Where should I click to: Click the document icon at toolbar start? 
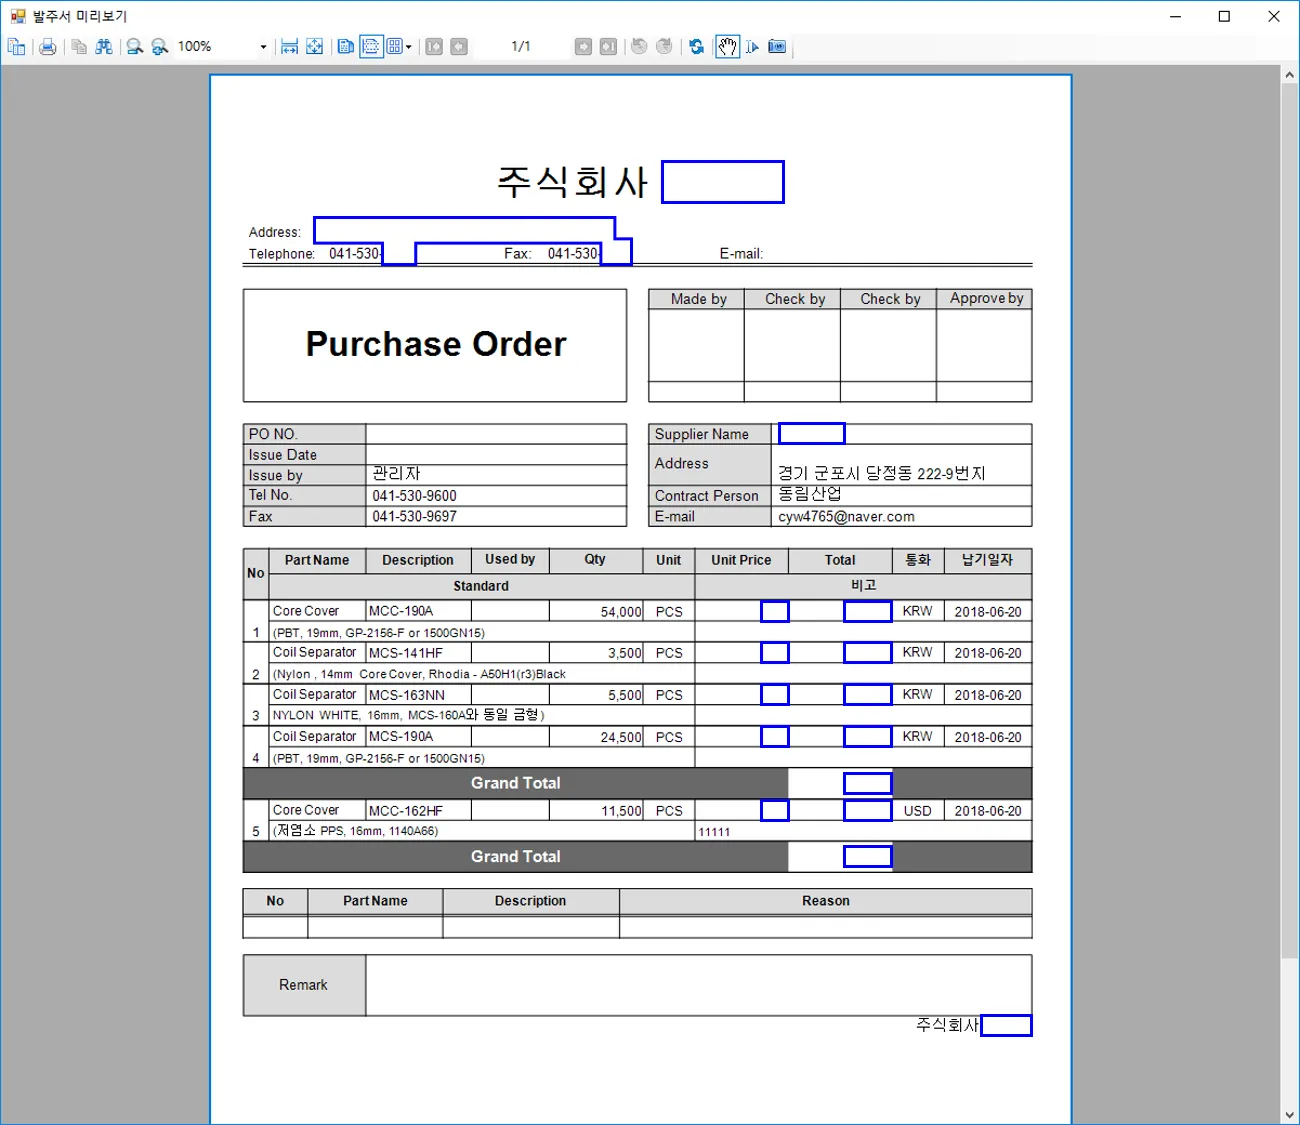[x=16, y=47]
